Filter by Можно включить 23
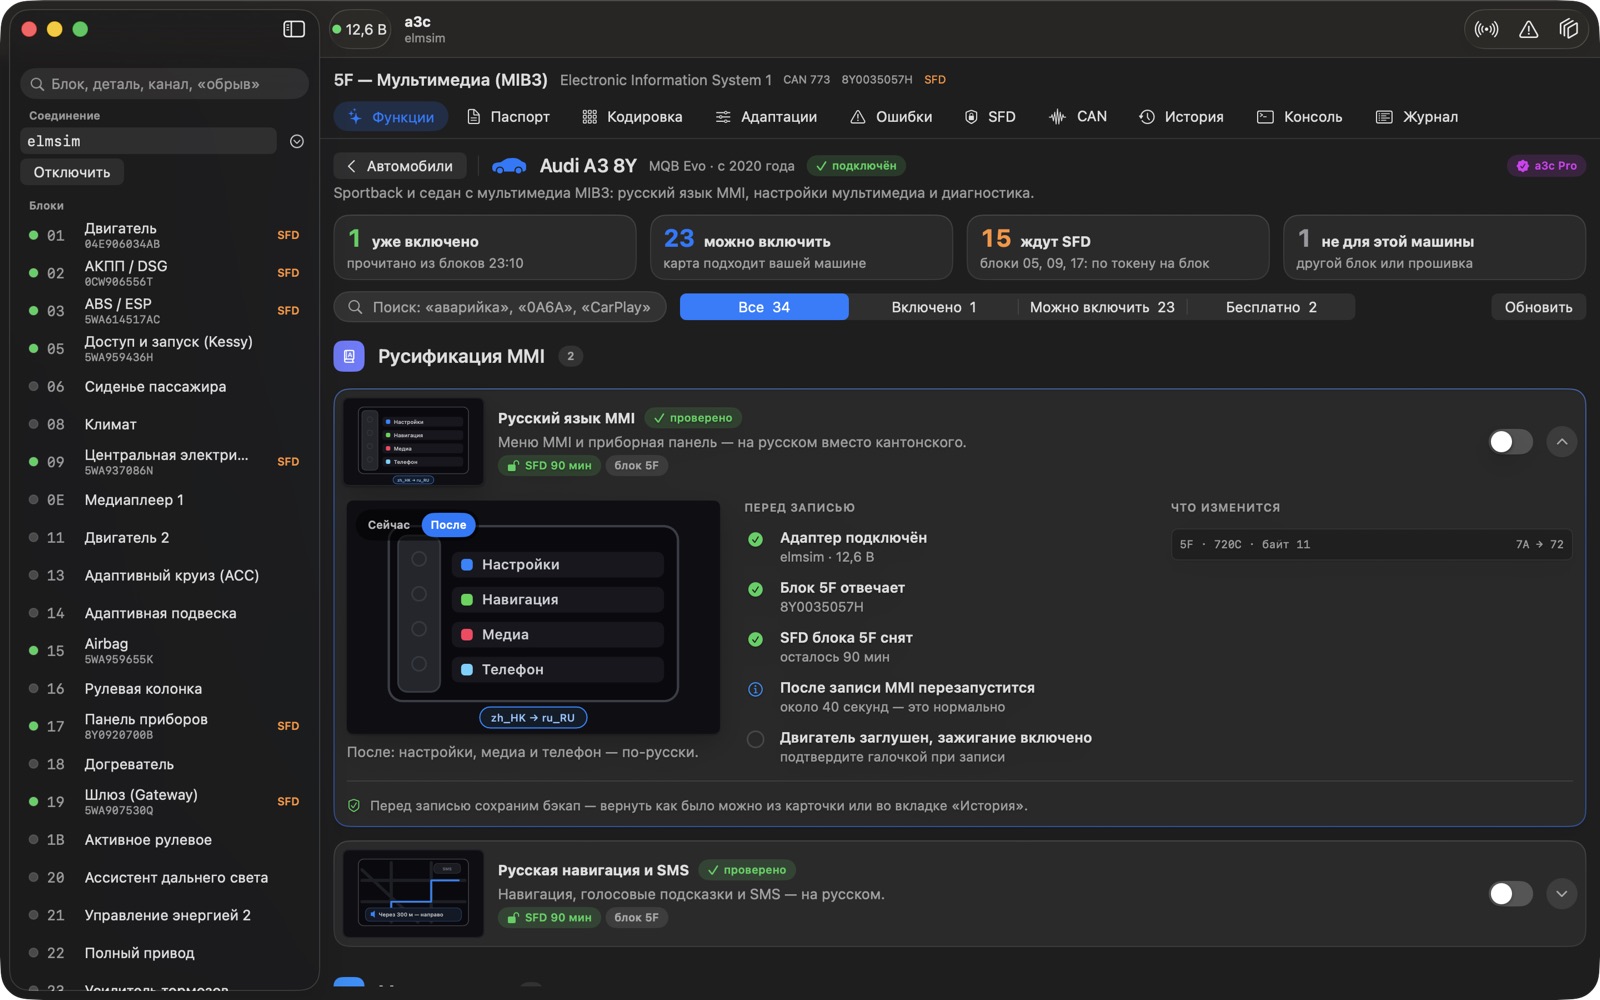1600x1000 pixels. (x=1102, y=307)
